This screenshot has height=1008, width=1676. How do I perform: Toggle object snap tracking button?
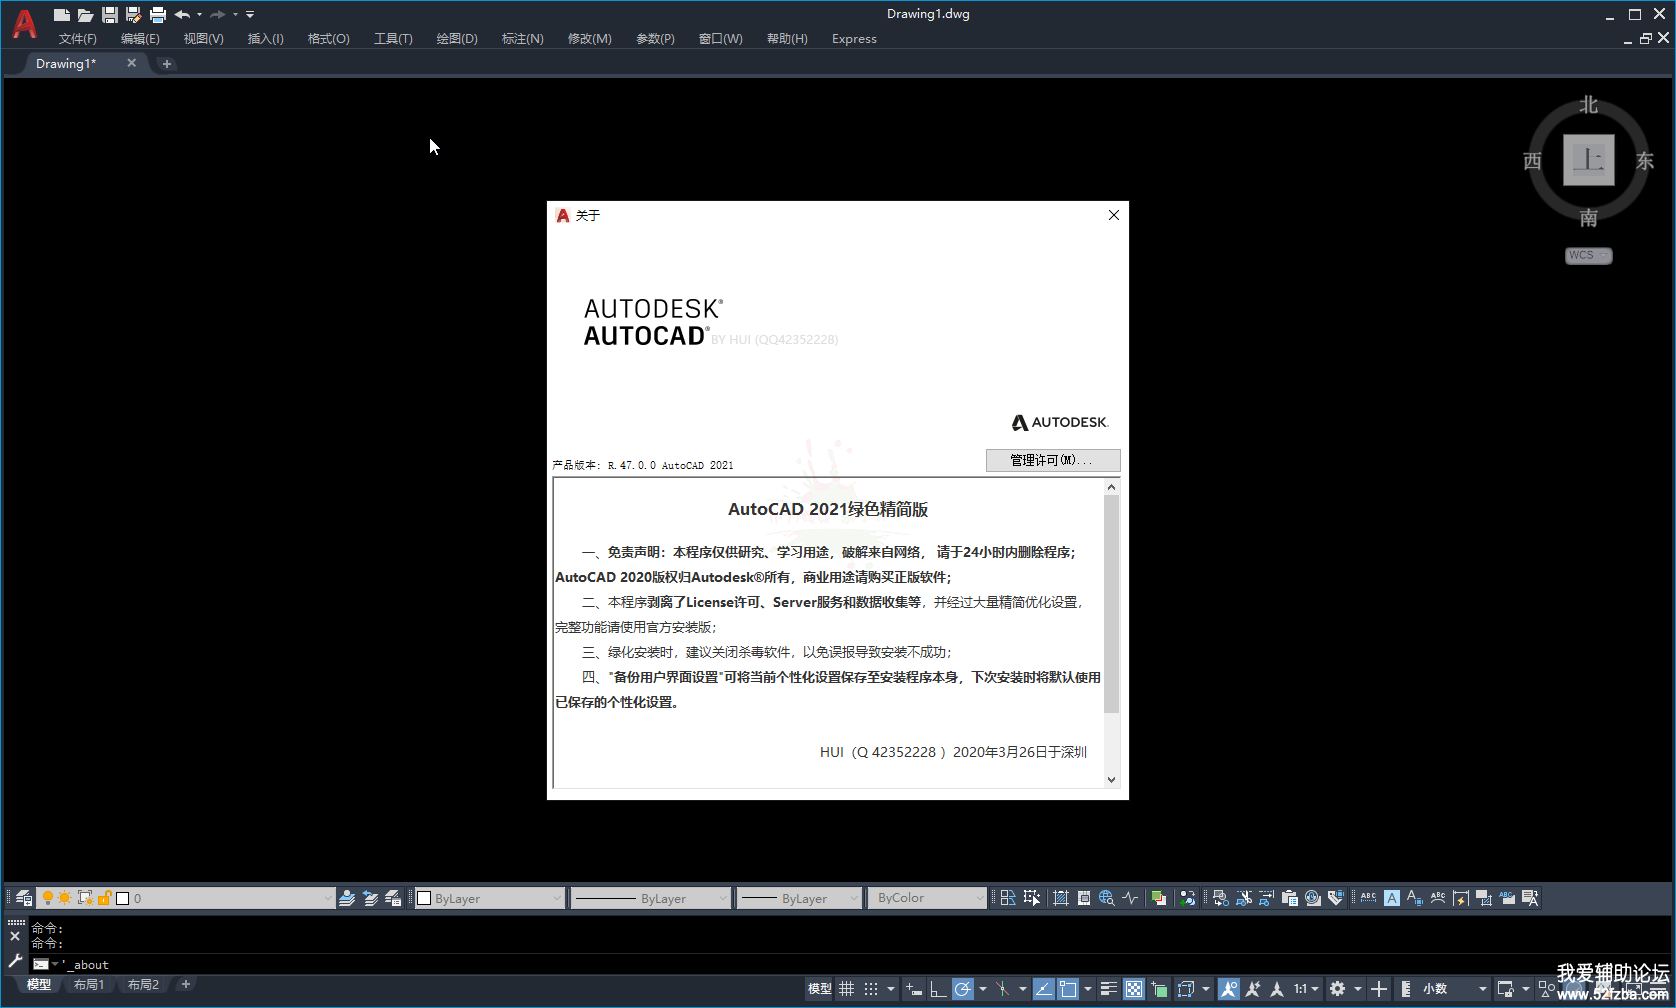click(1043, 989)
